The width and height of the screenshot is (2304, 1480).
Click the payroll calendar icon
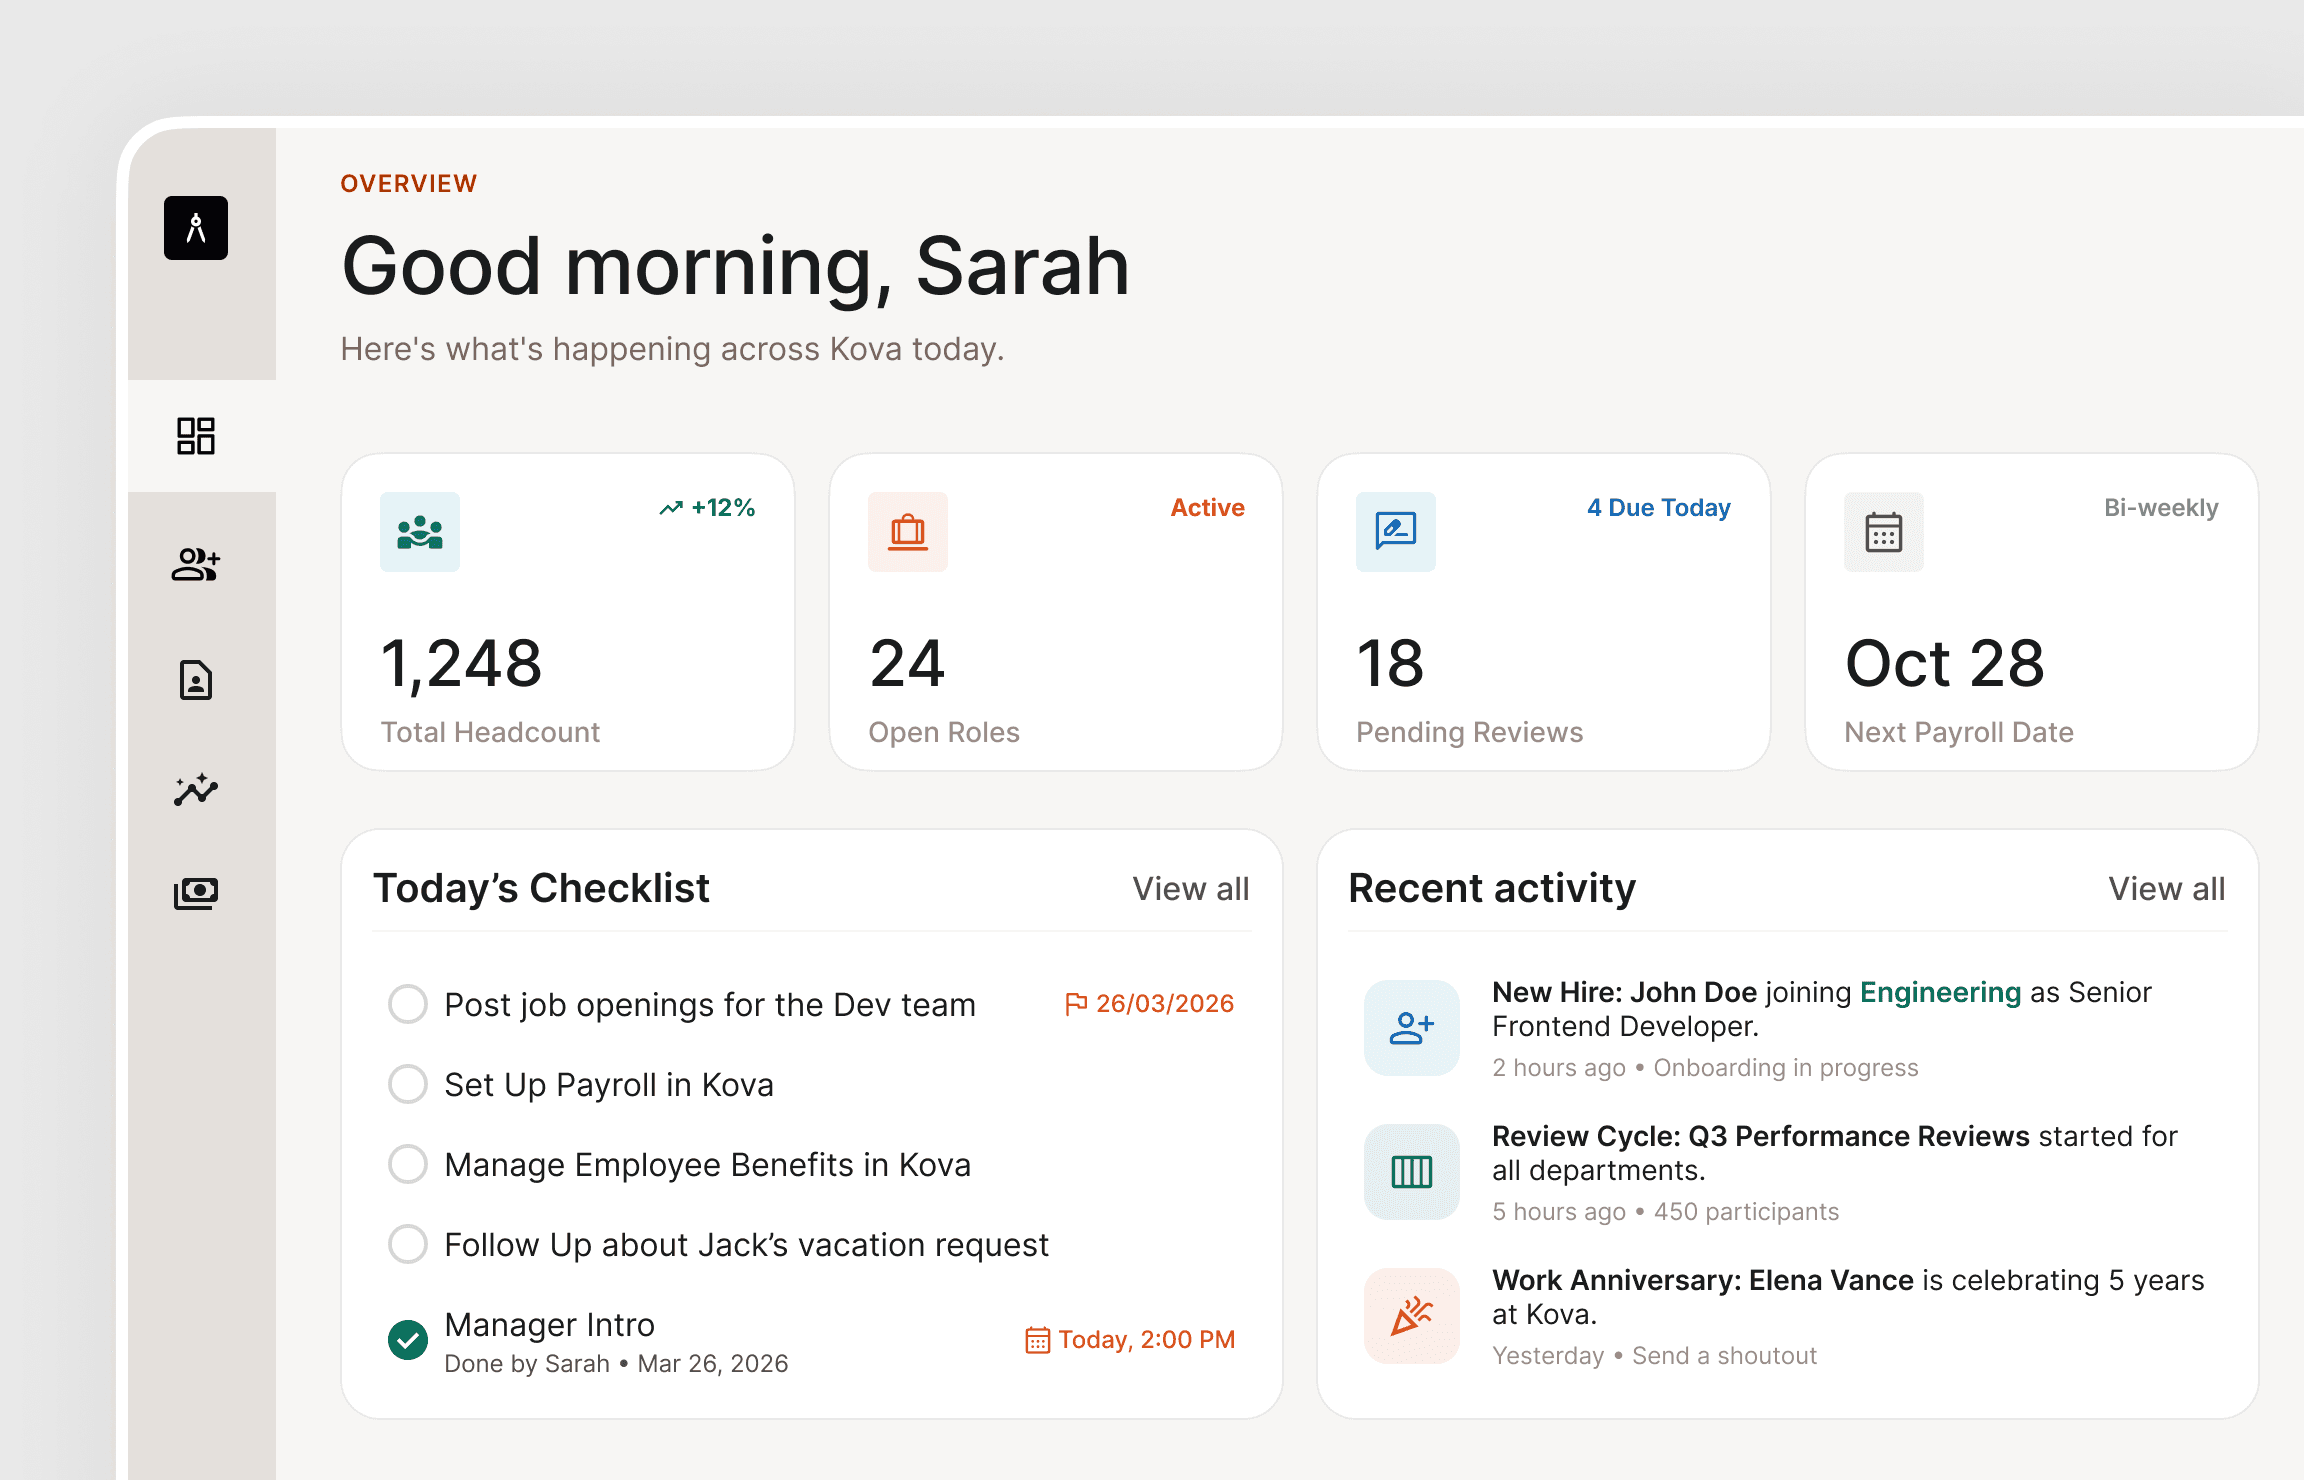click(x=1884, y=532)
